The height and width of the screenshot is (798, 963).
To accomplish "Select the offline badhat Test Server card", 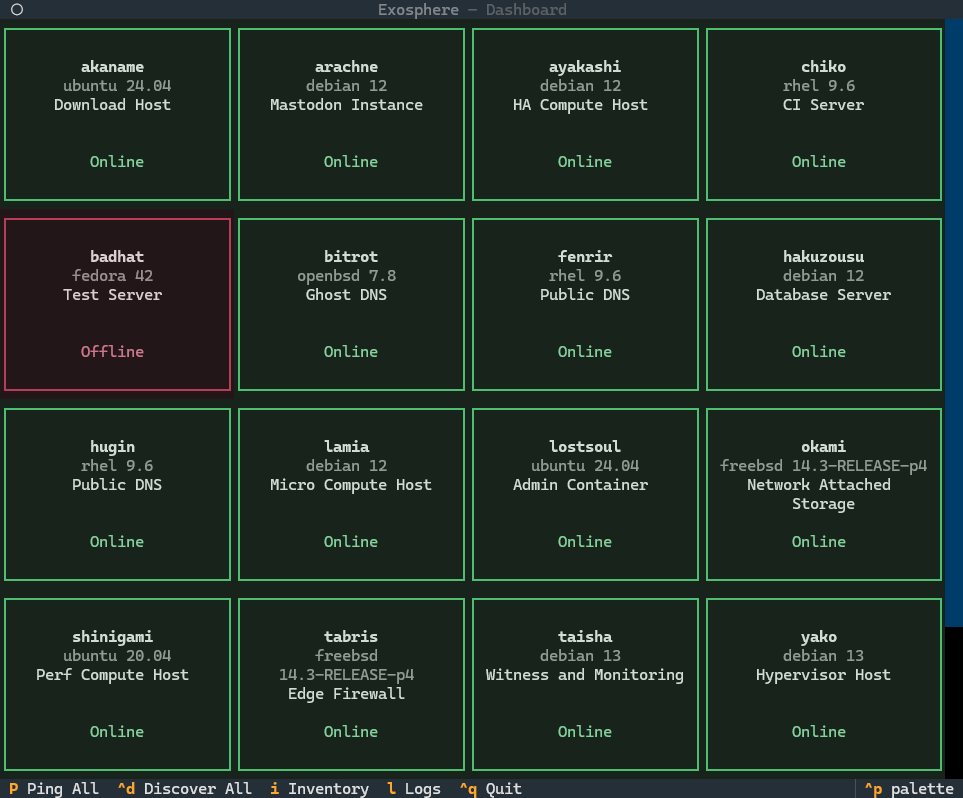I will pyautogui.click(x=117, y=304).
